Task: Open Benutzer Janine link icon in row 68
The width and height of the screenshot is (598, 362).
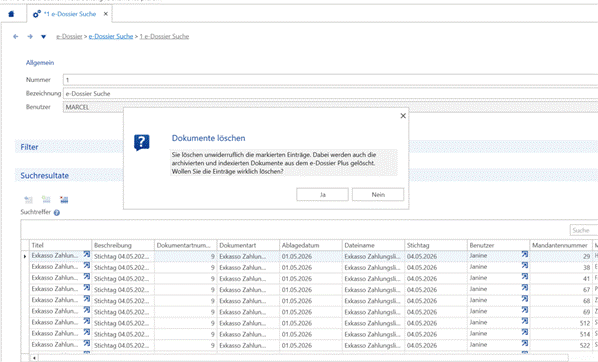Action: click(525, 299)
